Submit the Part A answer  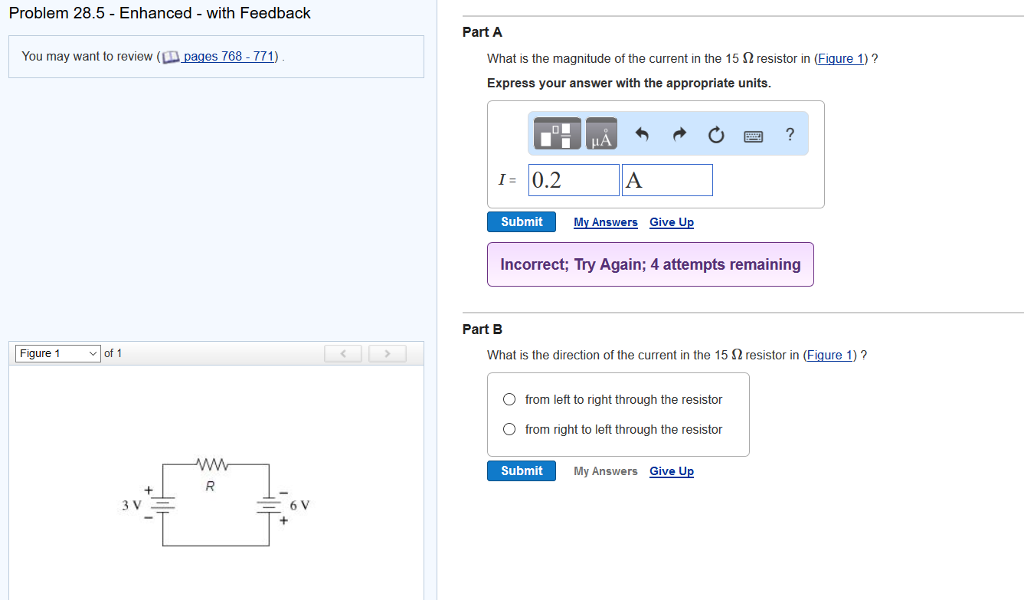[x=521, y=222]
